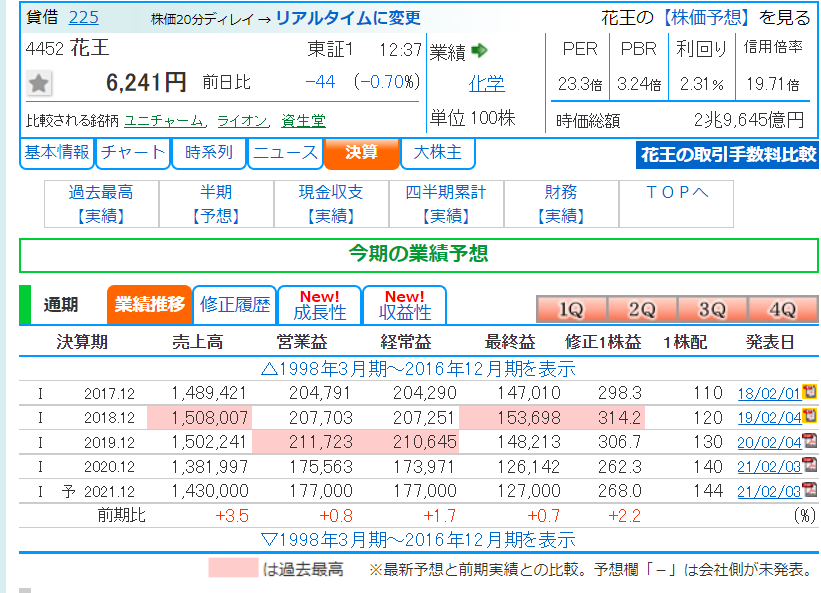Open the 修正履歴 tab
821x593 pixels.
(x=235, y=305)
